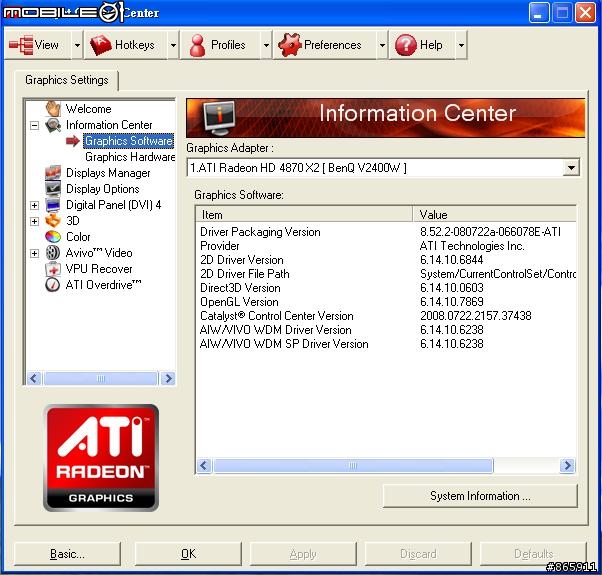Select Graphics Software tree item
This screenshot has width=602, height=575.
point(129,141)
